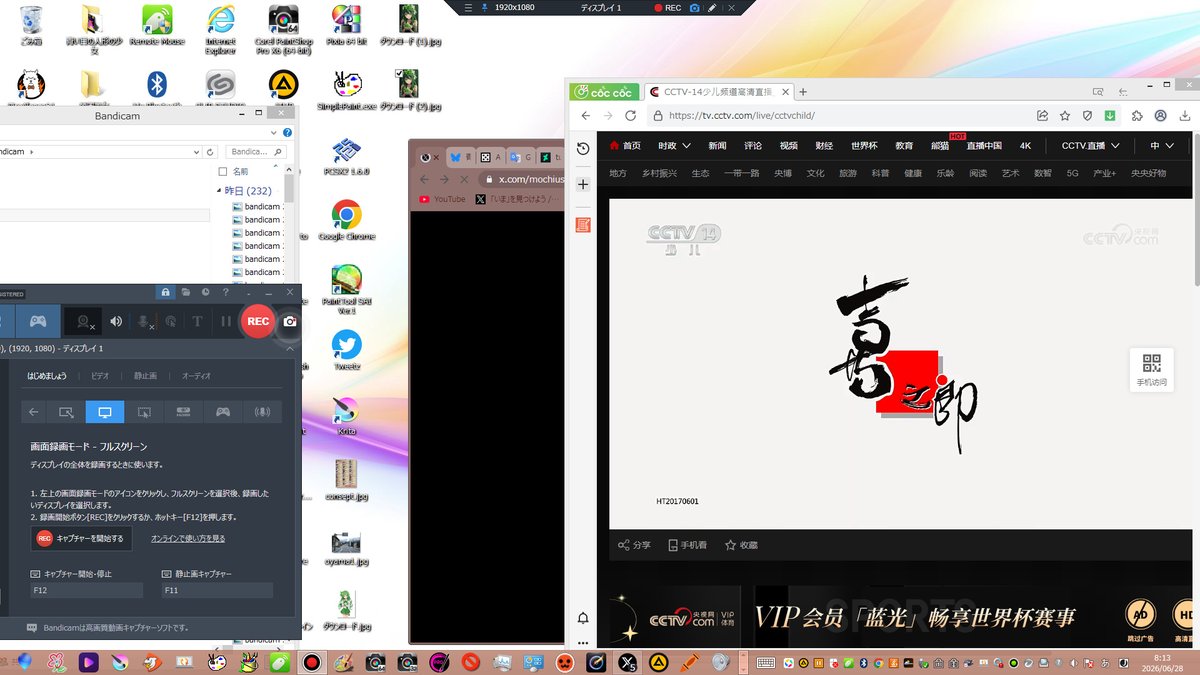This screenshot has height=675, width=1200.
Task: Open the profile icon in Cốc Cốc toolbar
Action: tap(1161, 116)
